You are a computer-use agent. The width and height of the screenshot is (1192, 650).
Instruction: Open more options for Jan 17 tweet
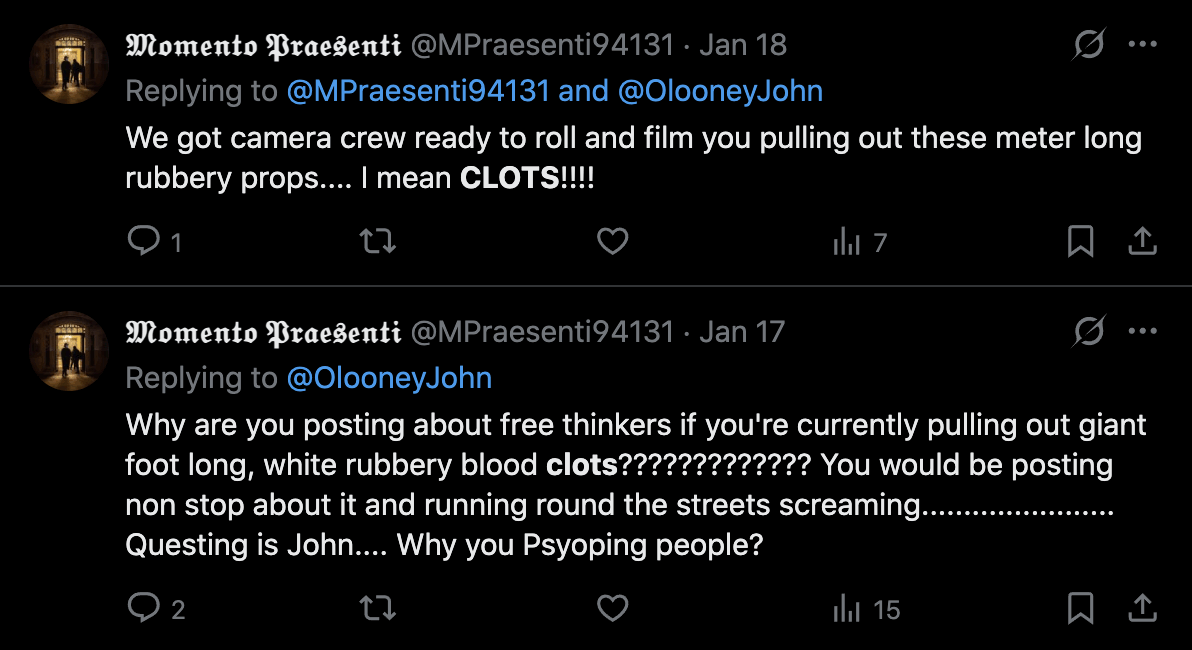pos(1142,331)
